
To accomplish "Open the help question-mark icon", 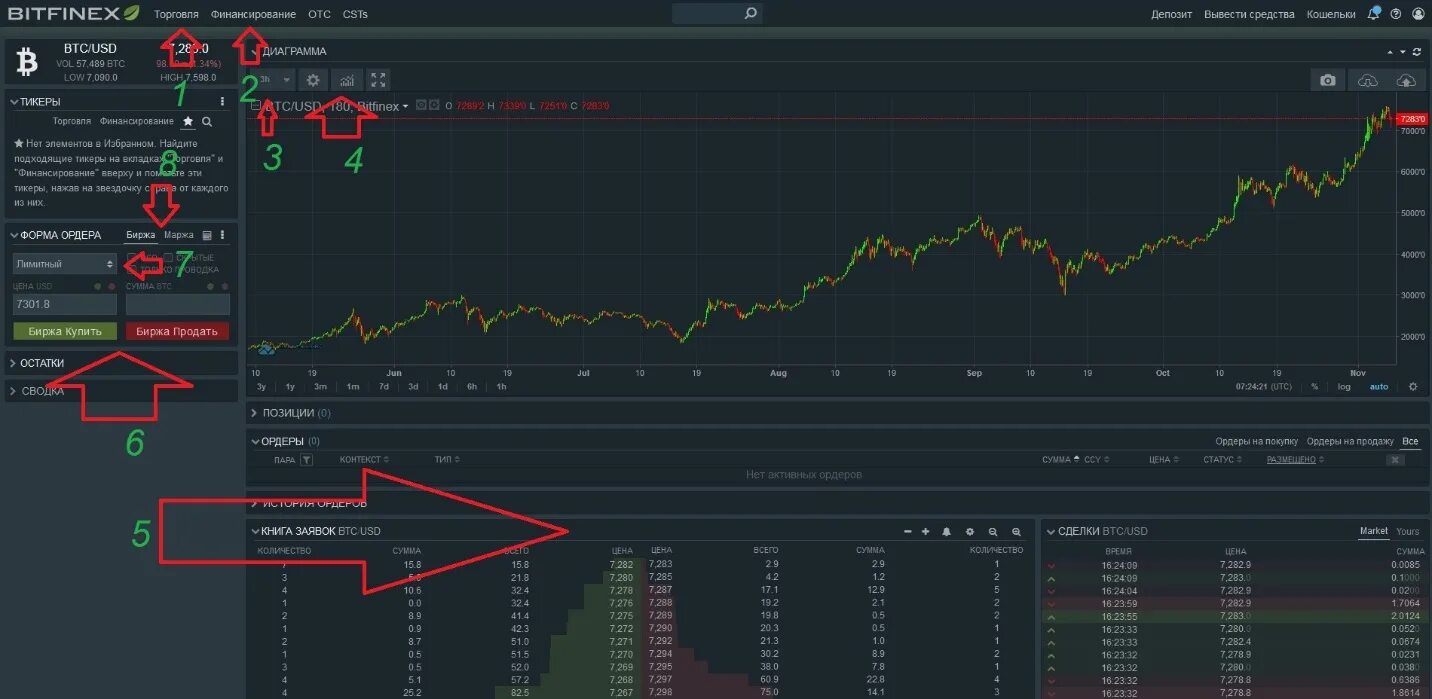I will [1396, 14].
